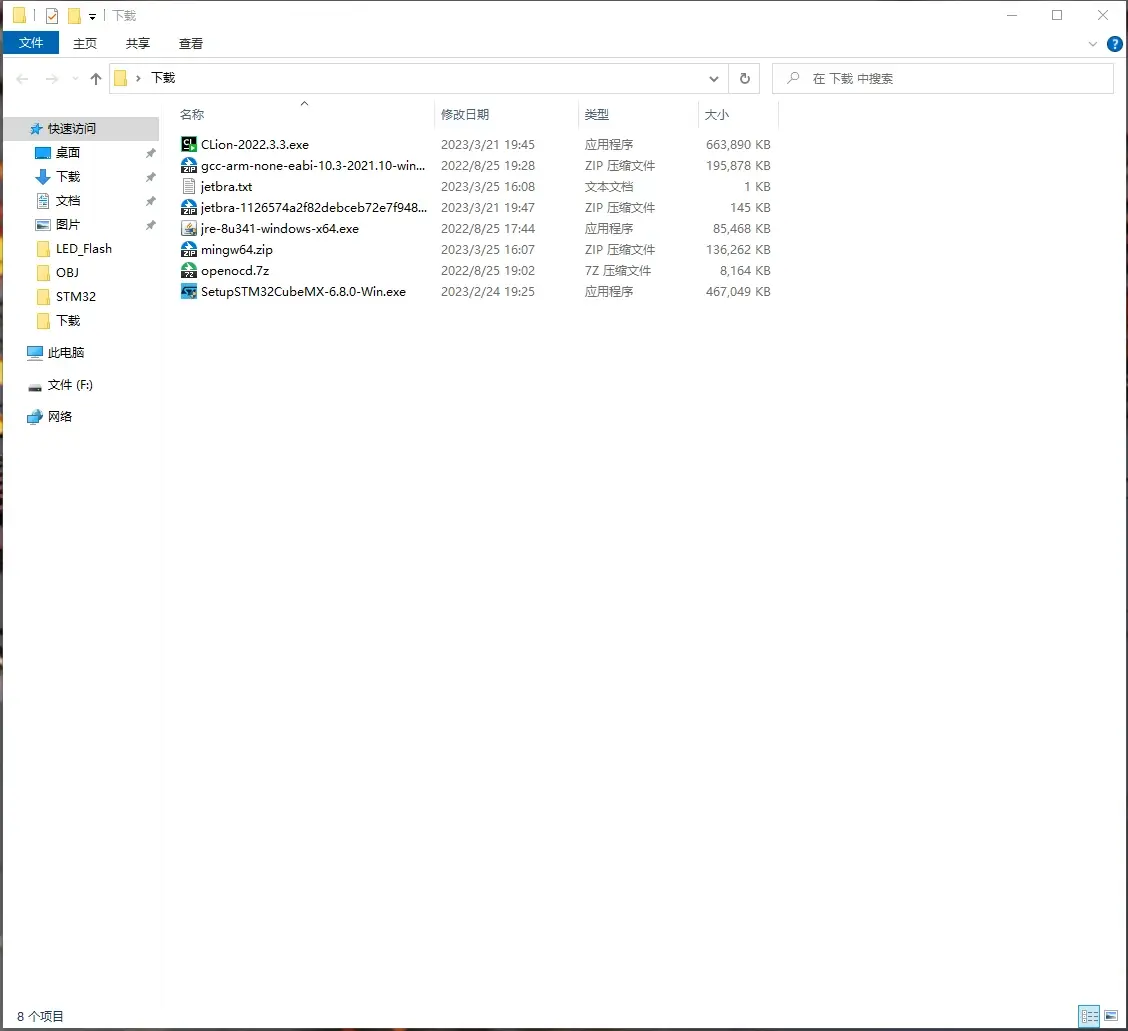Open 文档 in the navigation pane
Screen dimensions: 1128x1031
point(68,201)
